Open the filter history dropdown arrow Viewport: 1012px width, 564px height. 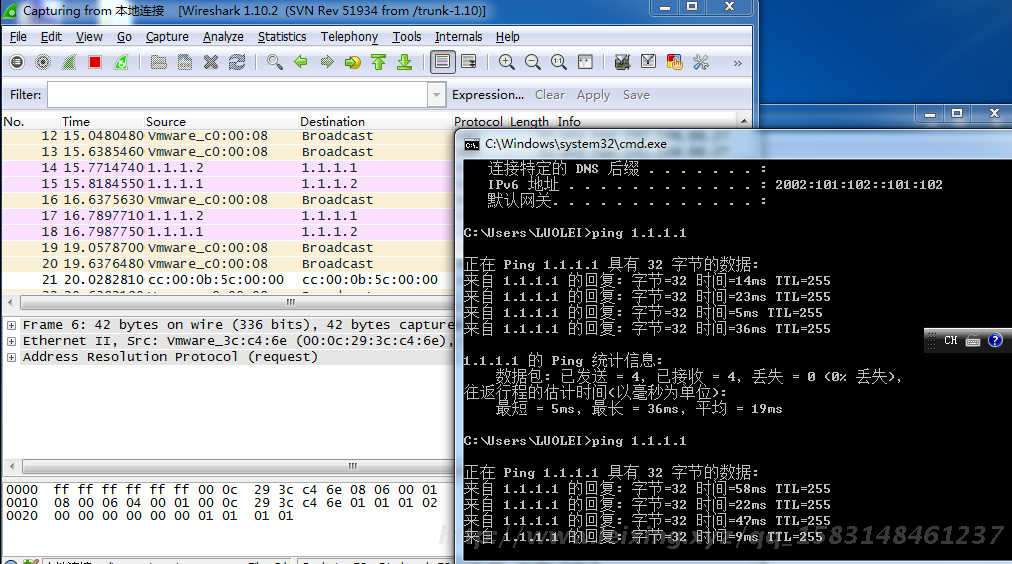pos(436,95)
